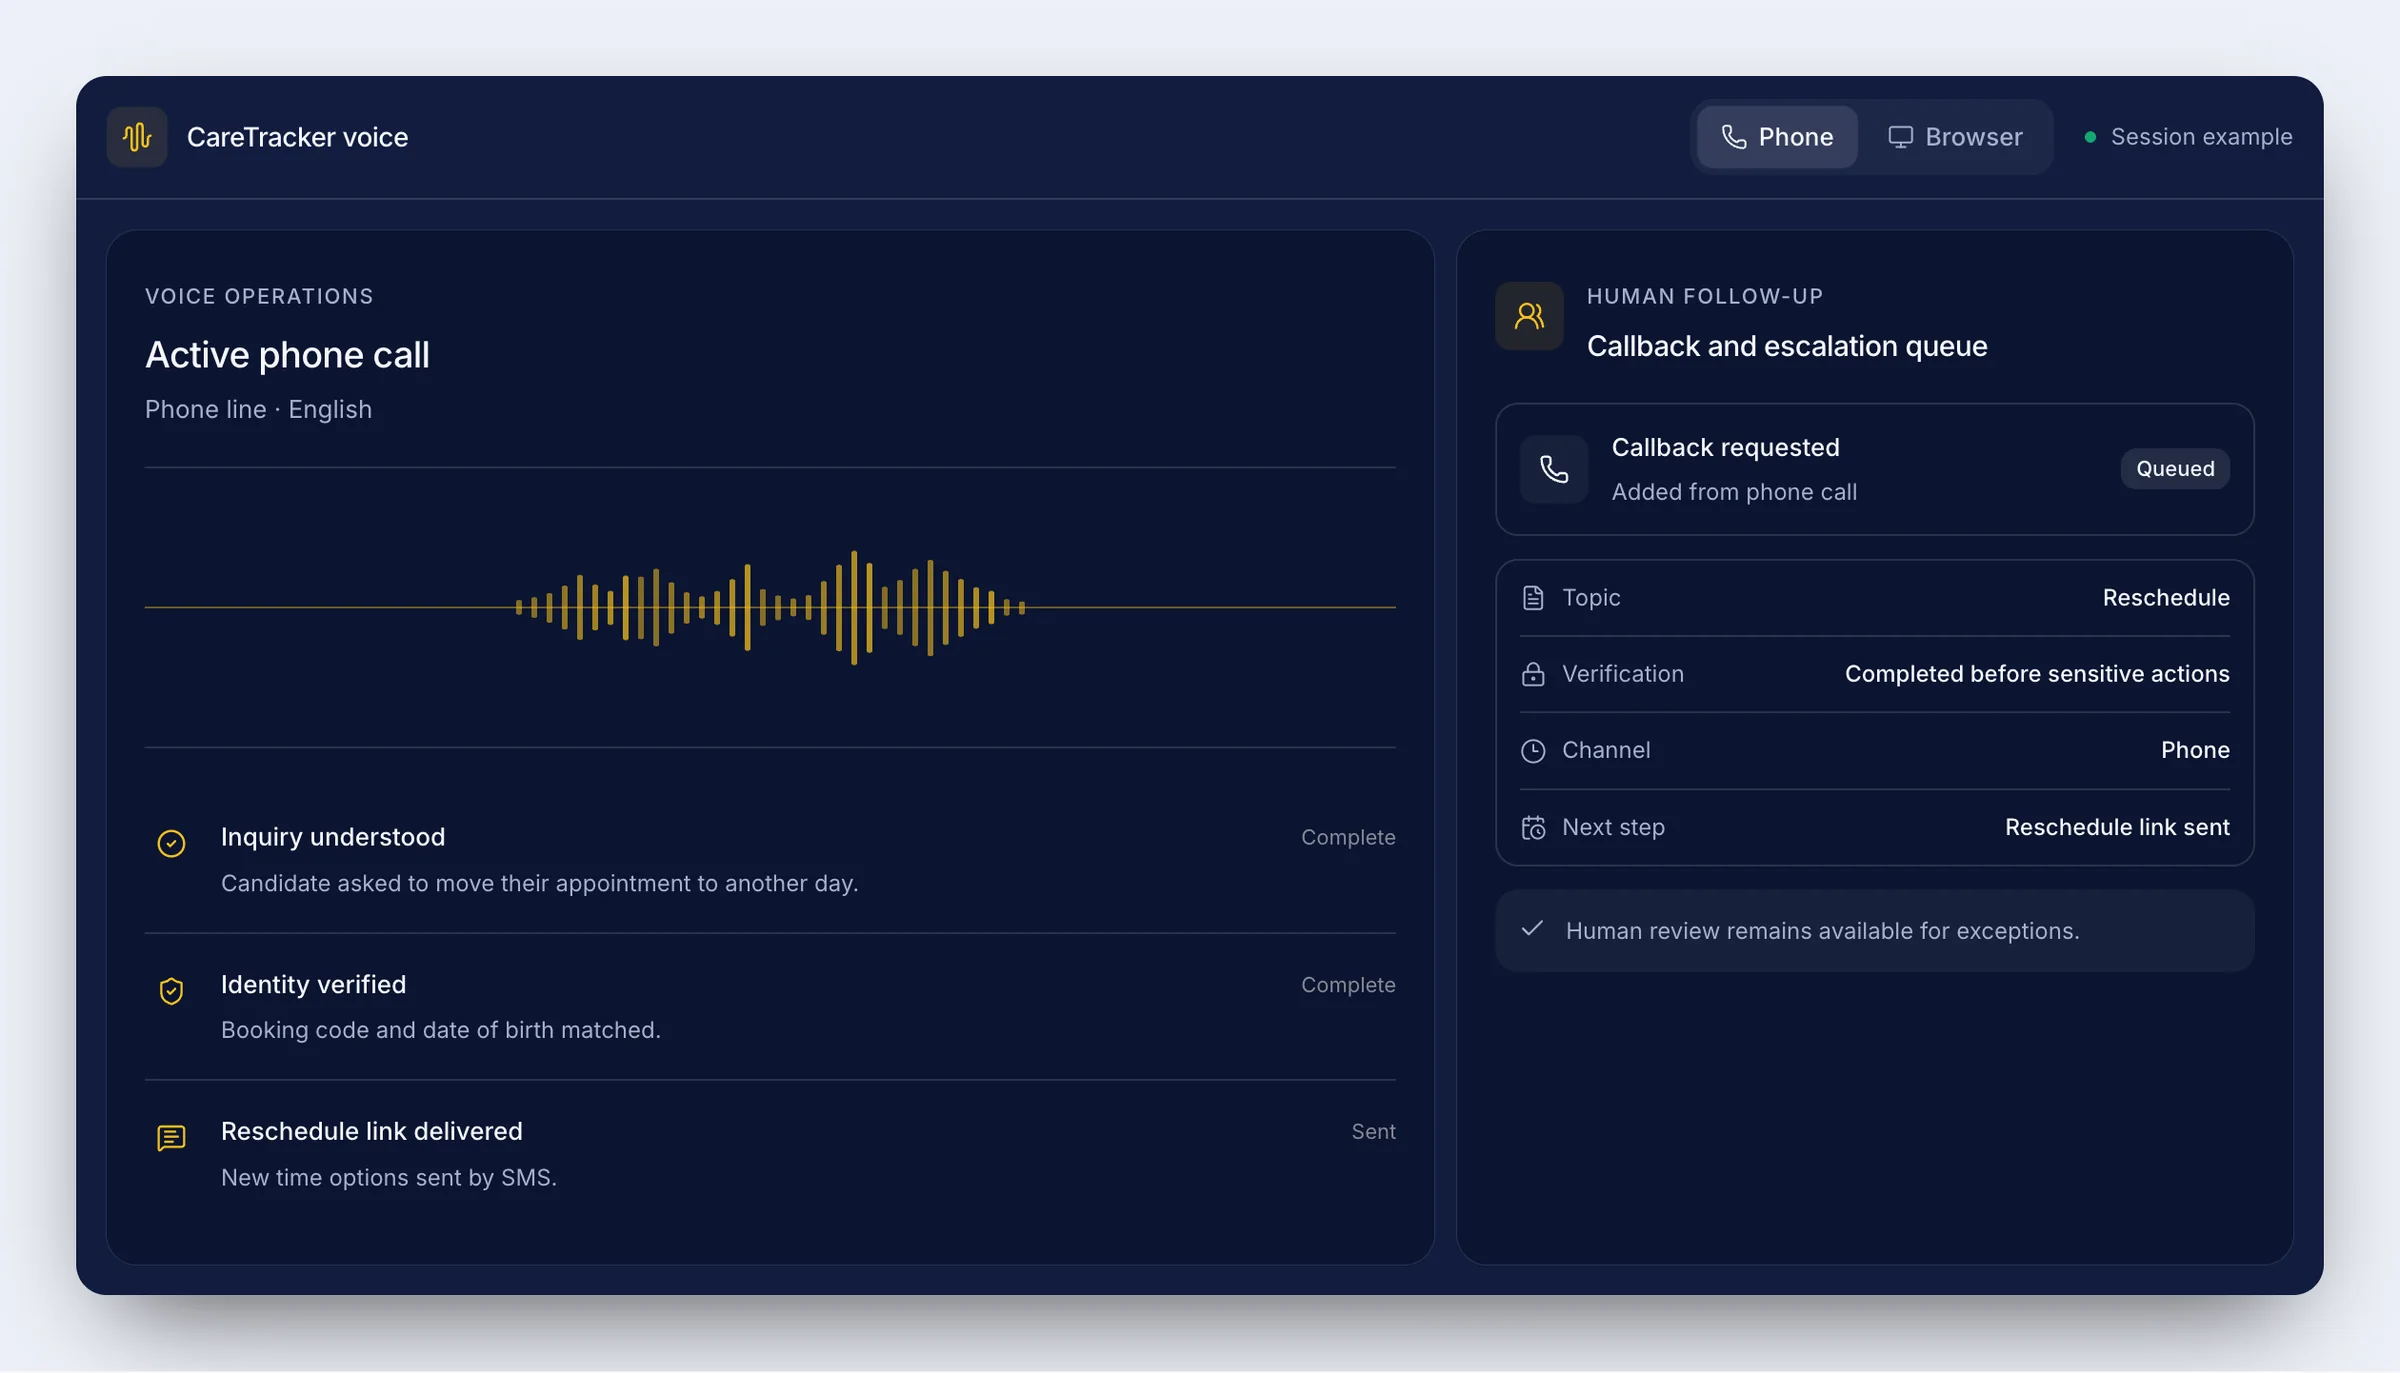Click the Queued status badge
The height and width of the screenshot is (1373, 2400).
[x=2175, y=469]
